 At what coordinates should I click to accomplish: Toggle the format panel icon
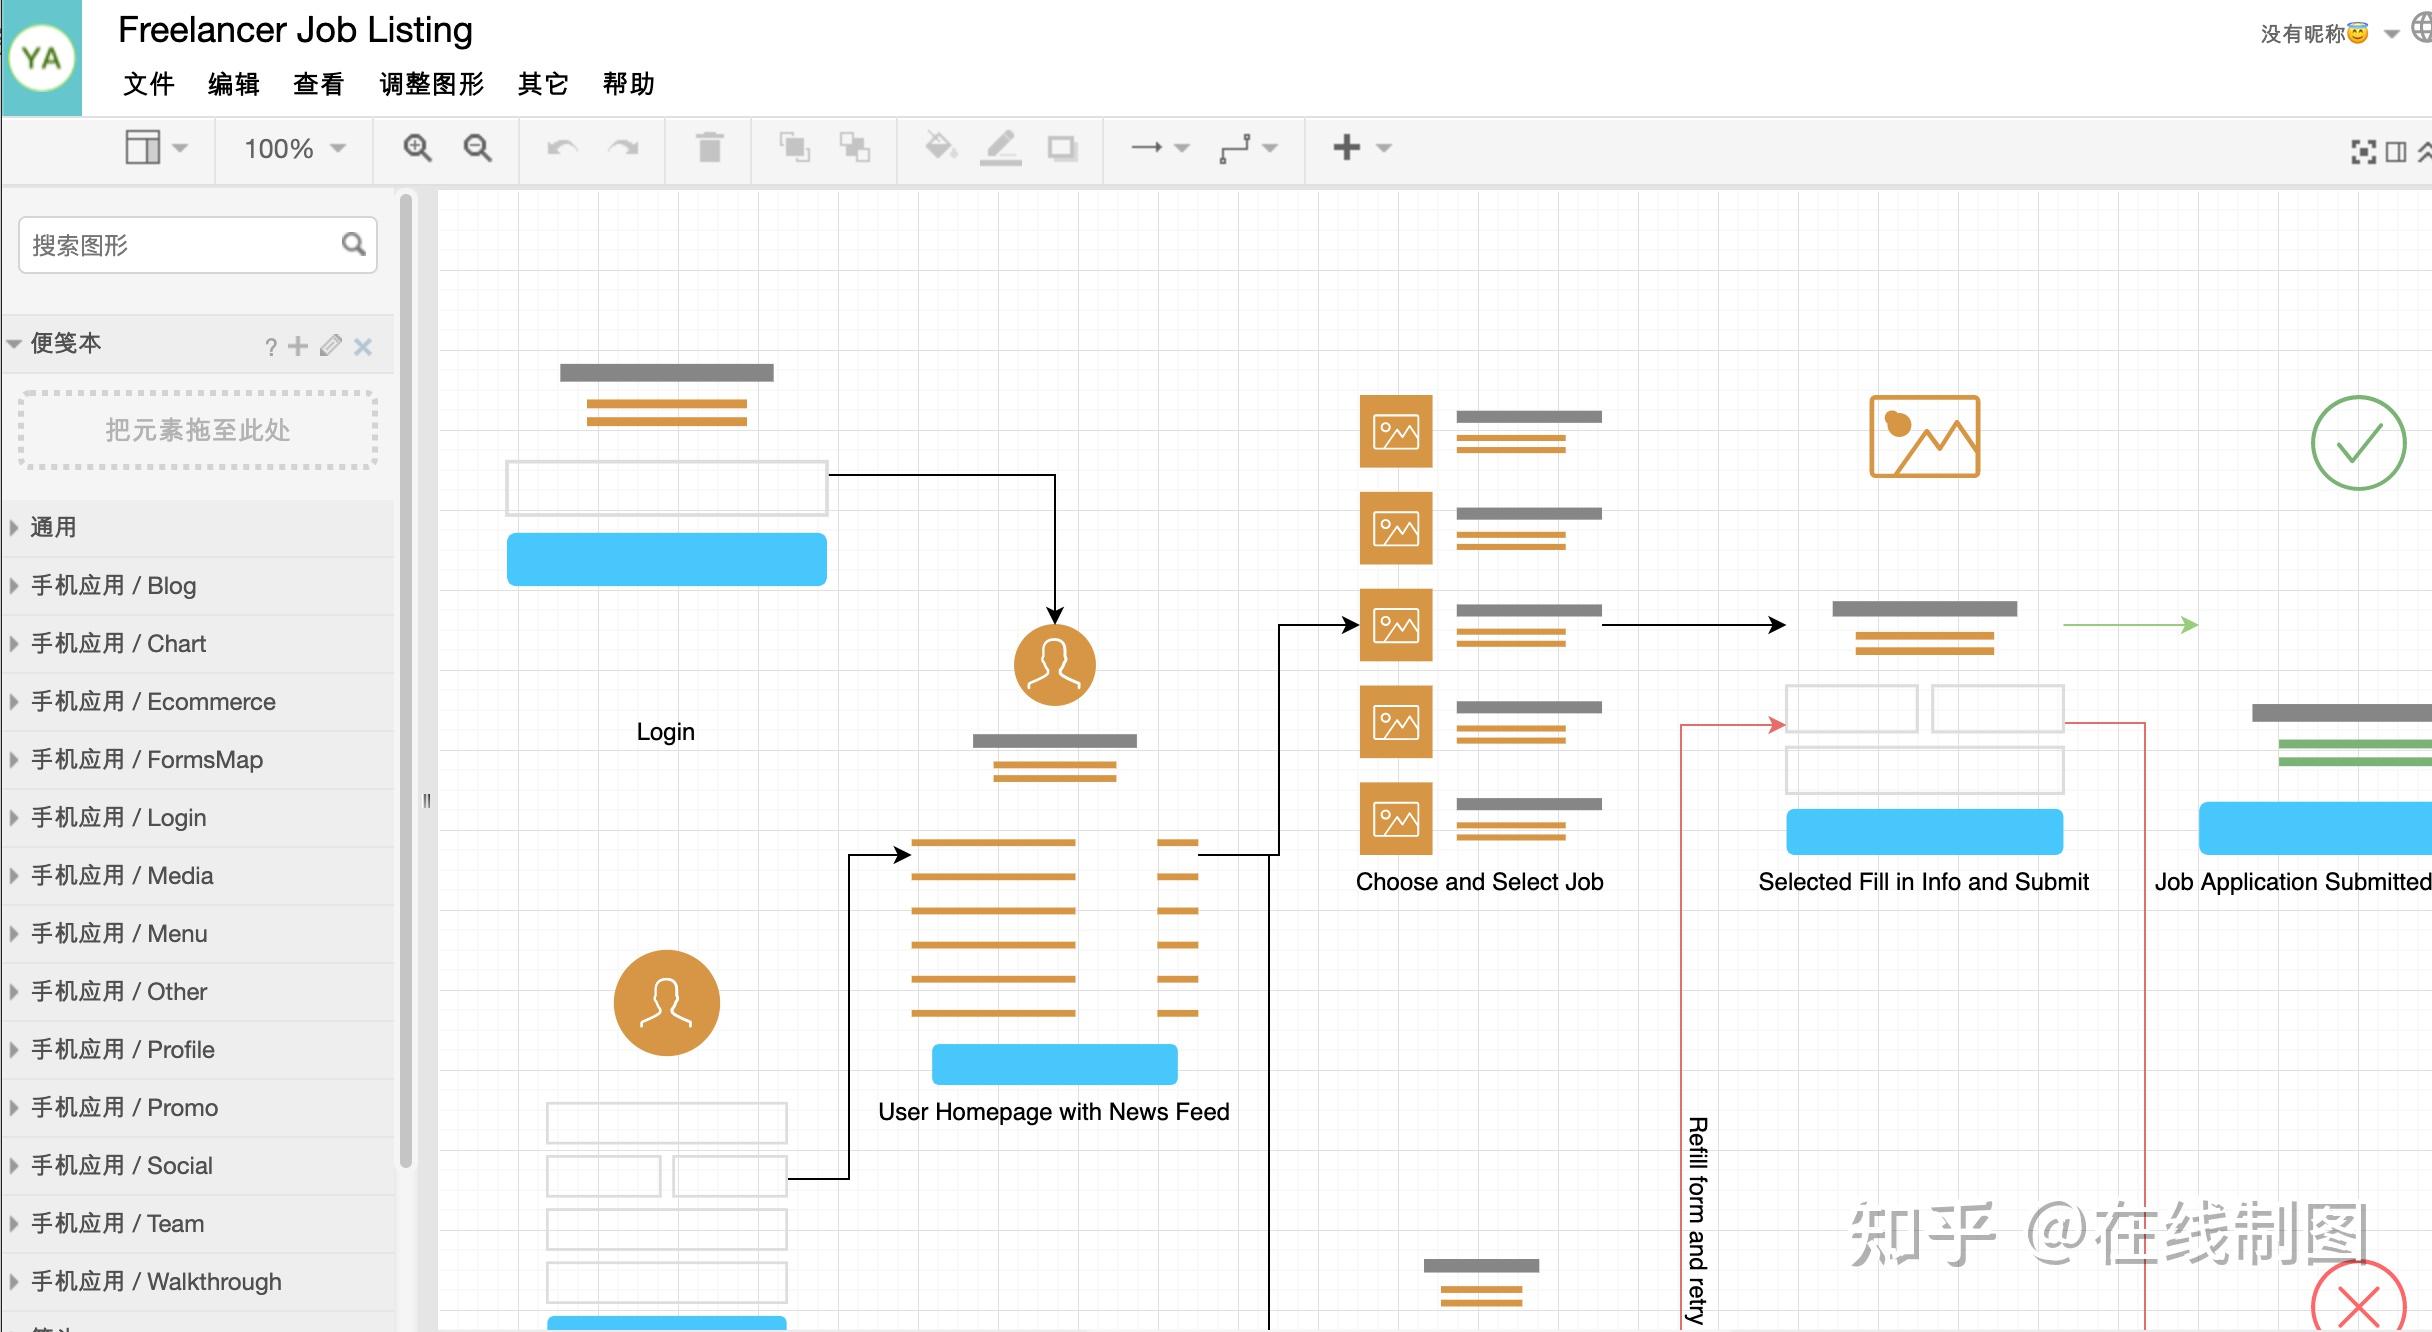[2396, 152]
